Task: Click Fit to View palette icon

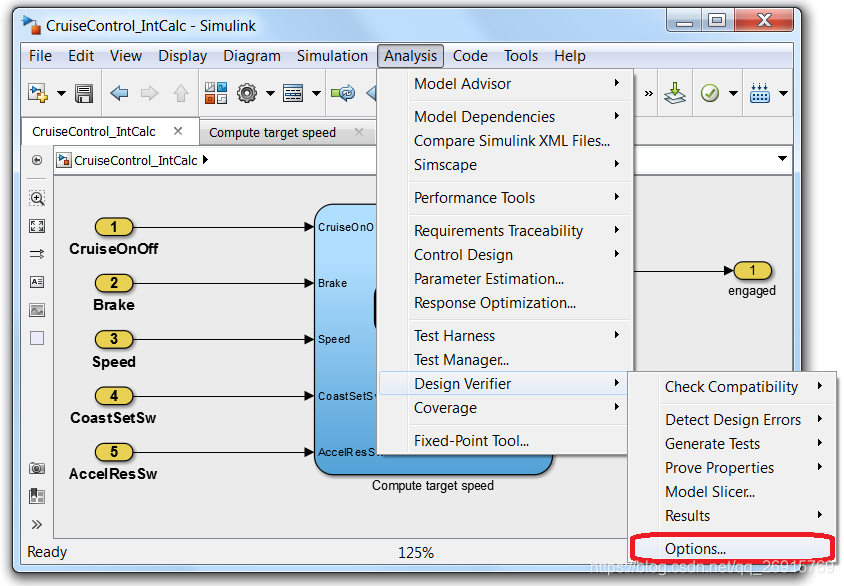Action: coord(37,226)
